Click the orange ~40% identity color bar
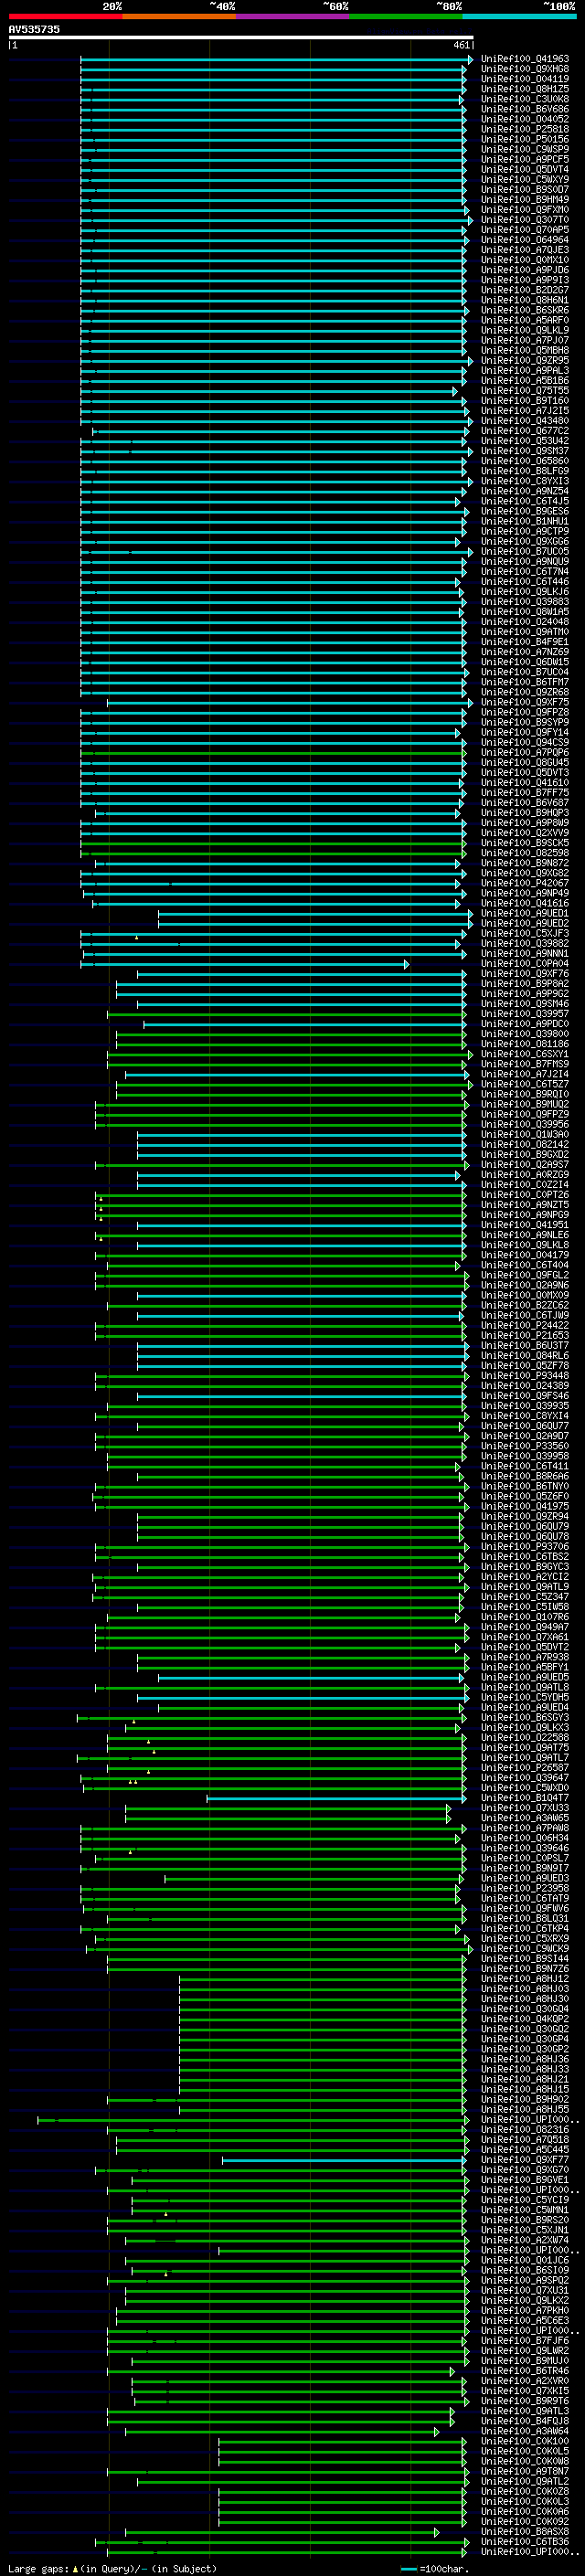Image resolution: width=585 pixels, height=2576 pixels. click(x=179, y=16)
